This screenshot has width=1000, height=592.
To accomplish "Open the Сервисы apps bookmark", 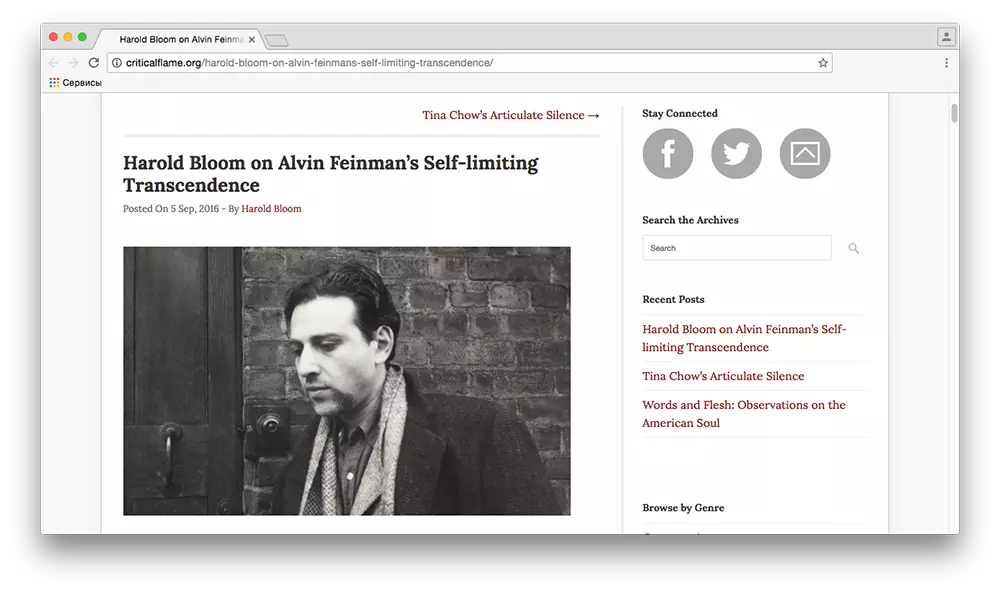I will click(x=76, y=83).
